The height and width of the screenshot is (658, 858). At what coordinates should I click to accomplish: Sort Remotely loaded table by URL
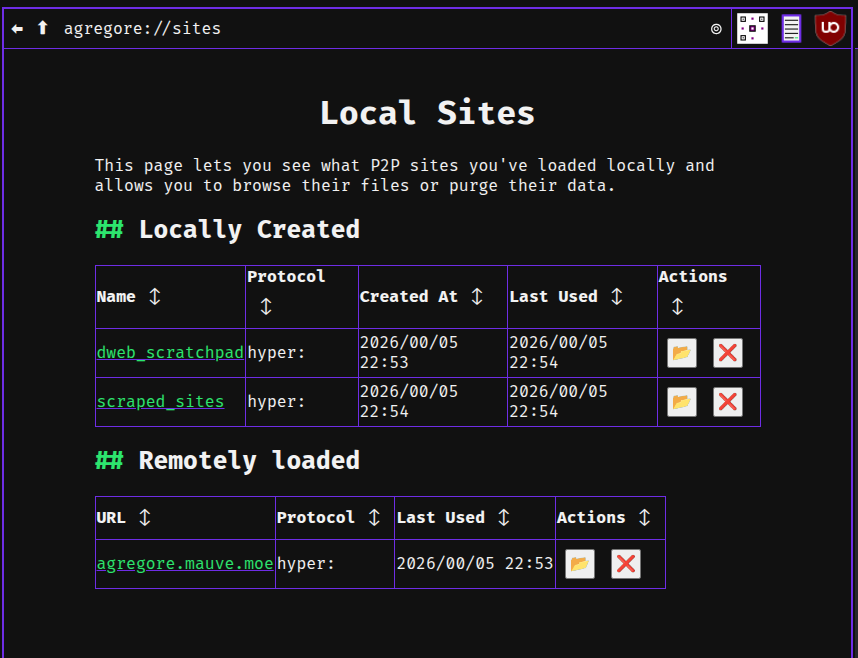tap(144, 518)
